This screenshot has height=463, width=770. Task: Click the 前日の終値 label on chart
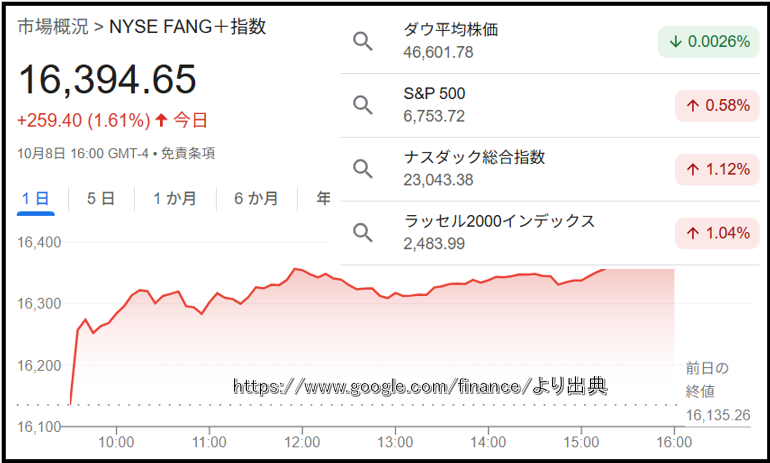coord(707,379)
